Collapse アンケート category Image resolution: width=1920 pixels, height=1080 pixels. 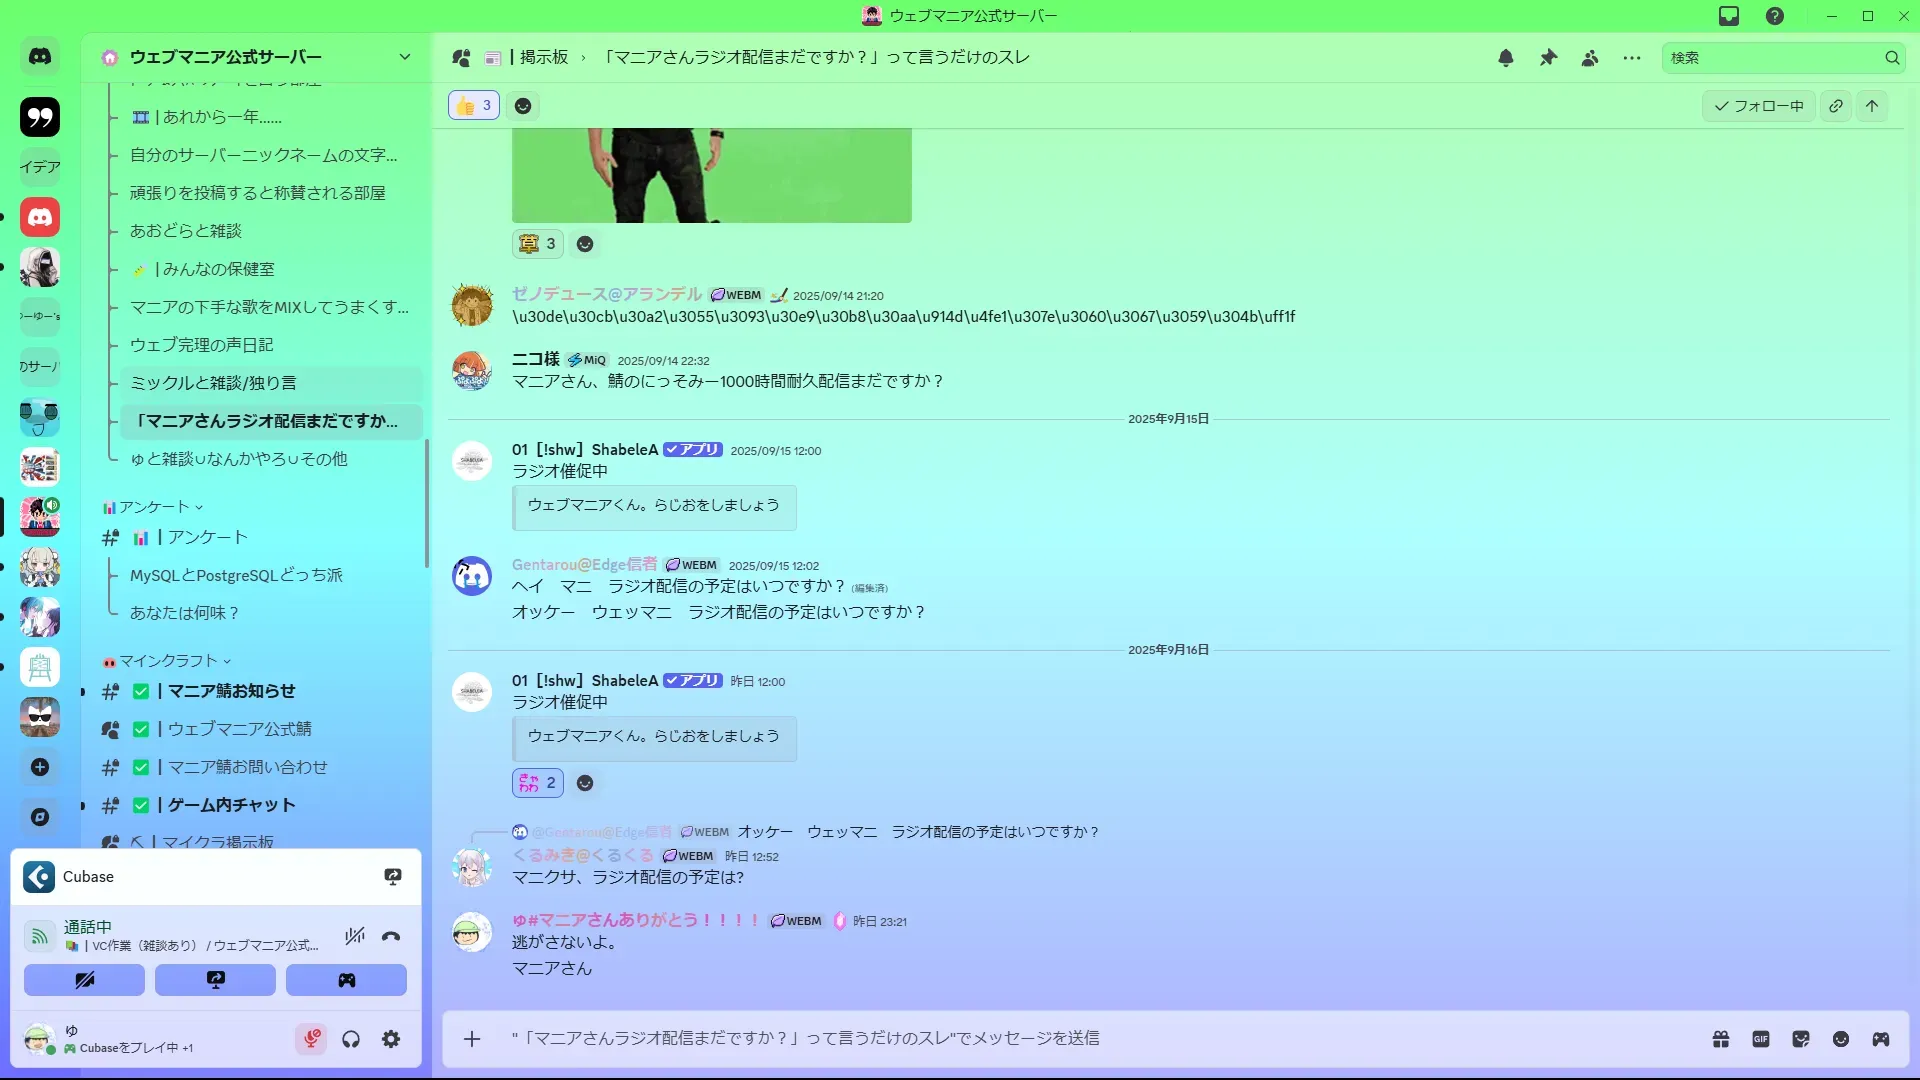(x=154, y=507)
